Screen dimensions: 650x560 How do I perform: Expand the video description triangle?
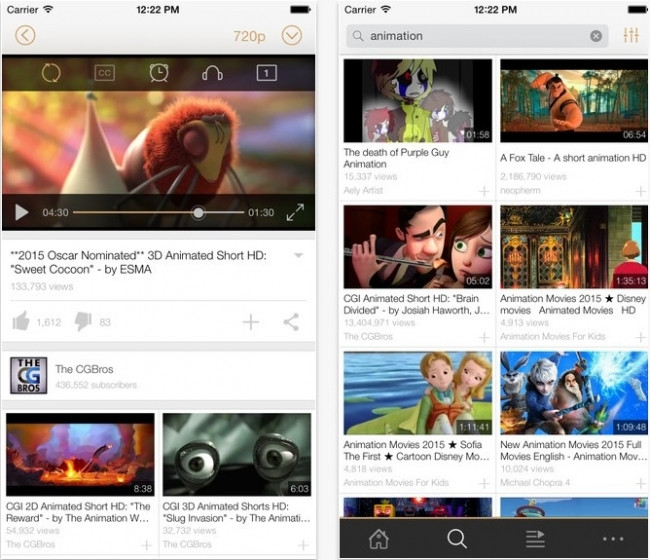click(298, 255)
